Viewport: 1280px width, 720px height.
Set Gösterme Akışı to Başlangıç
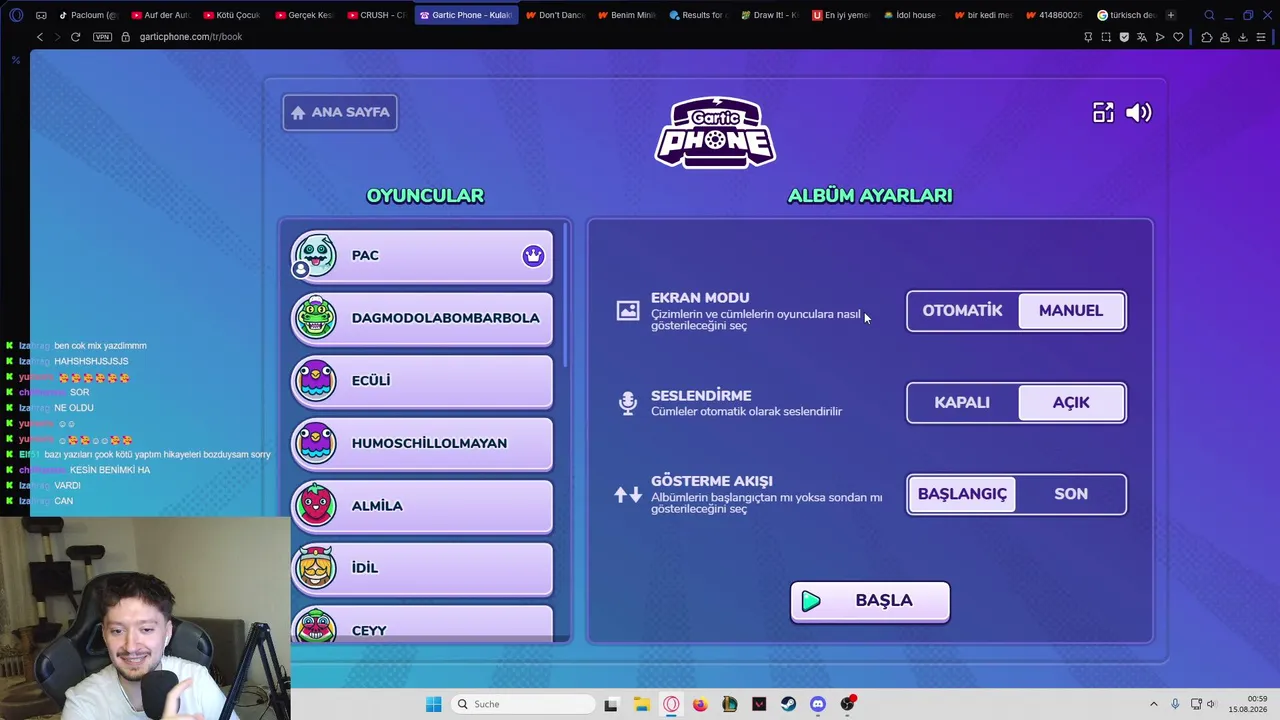point(962,494)
